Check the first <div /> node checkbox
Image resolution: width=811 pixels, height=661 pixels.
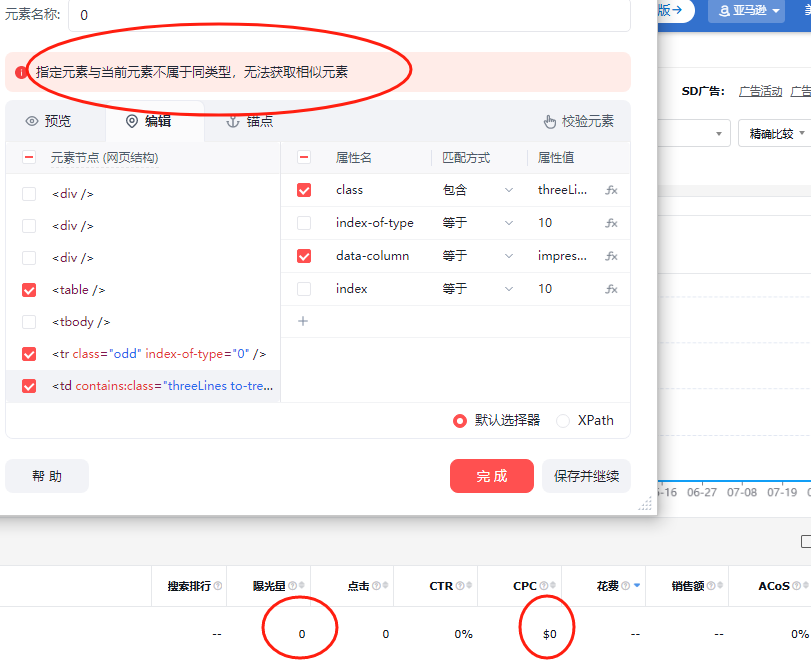coord(29,194)
